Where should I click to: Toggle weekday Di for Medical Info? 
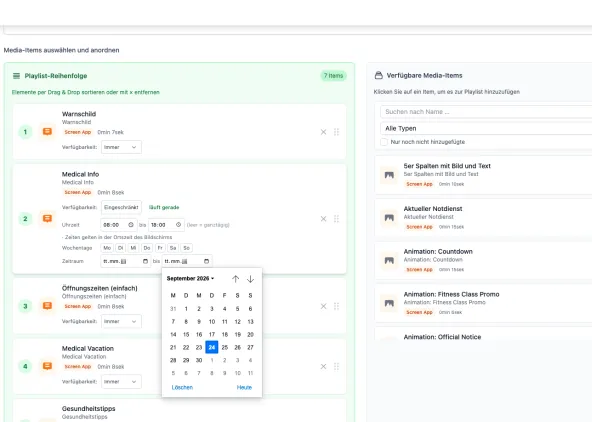(x=120, y=248)
